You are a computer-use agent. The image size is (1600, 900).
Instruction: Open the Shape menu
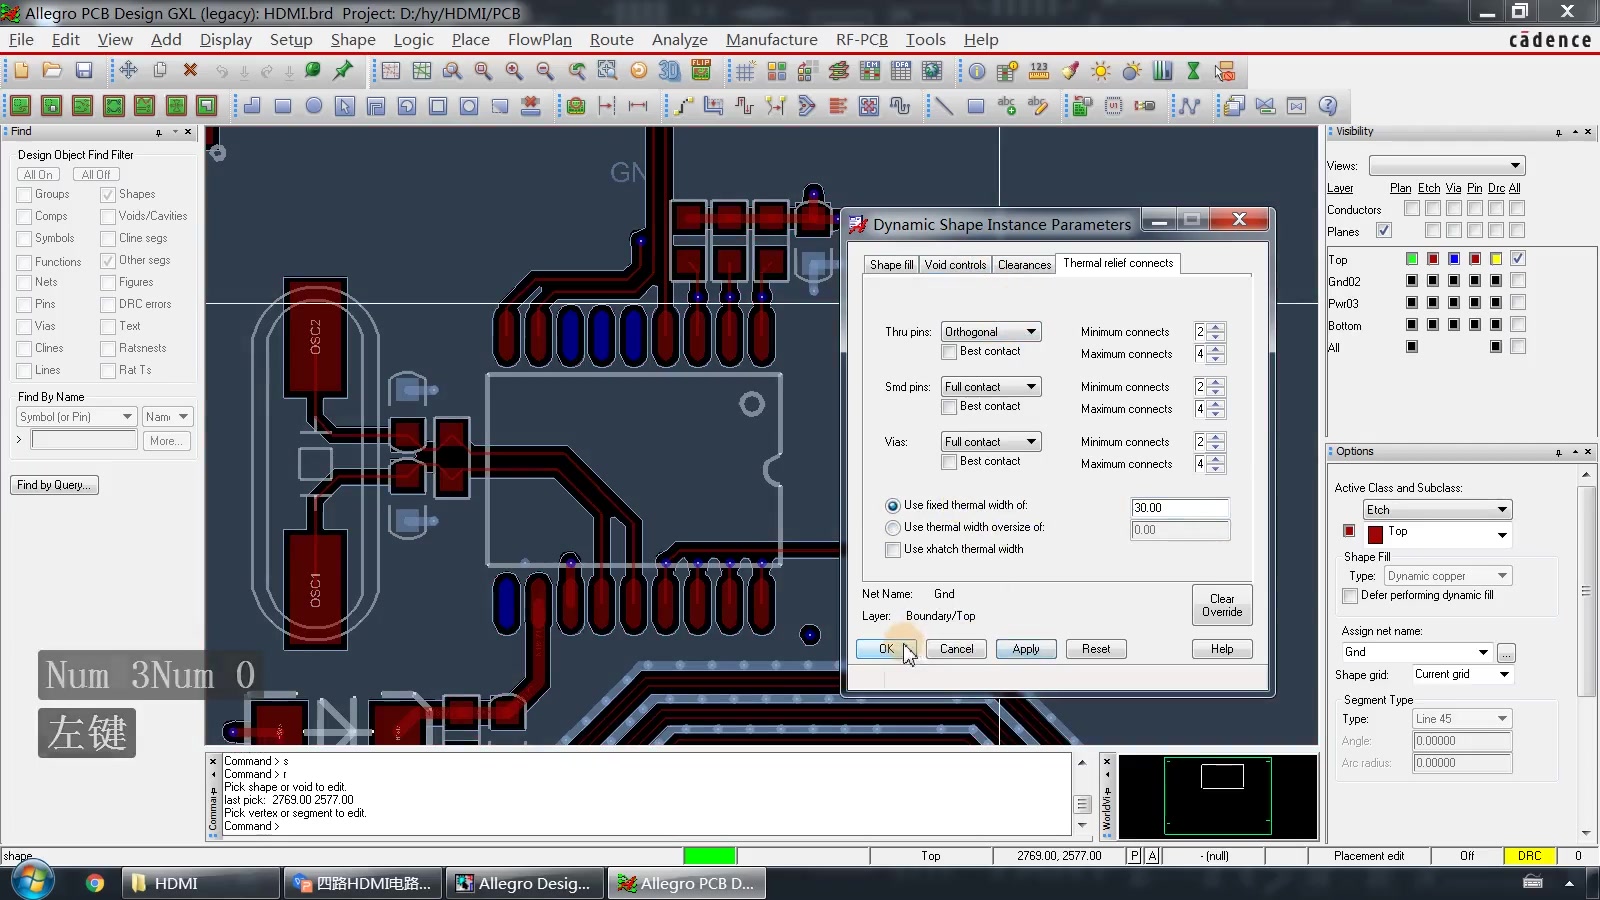[353, 40]
